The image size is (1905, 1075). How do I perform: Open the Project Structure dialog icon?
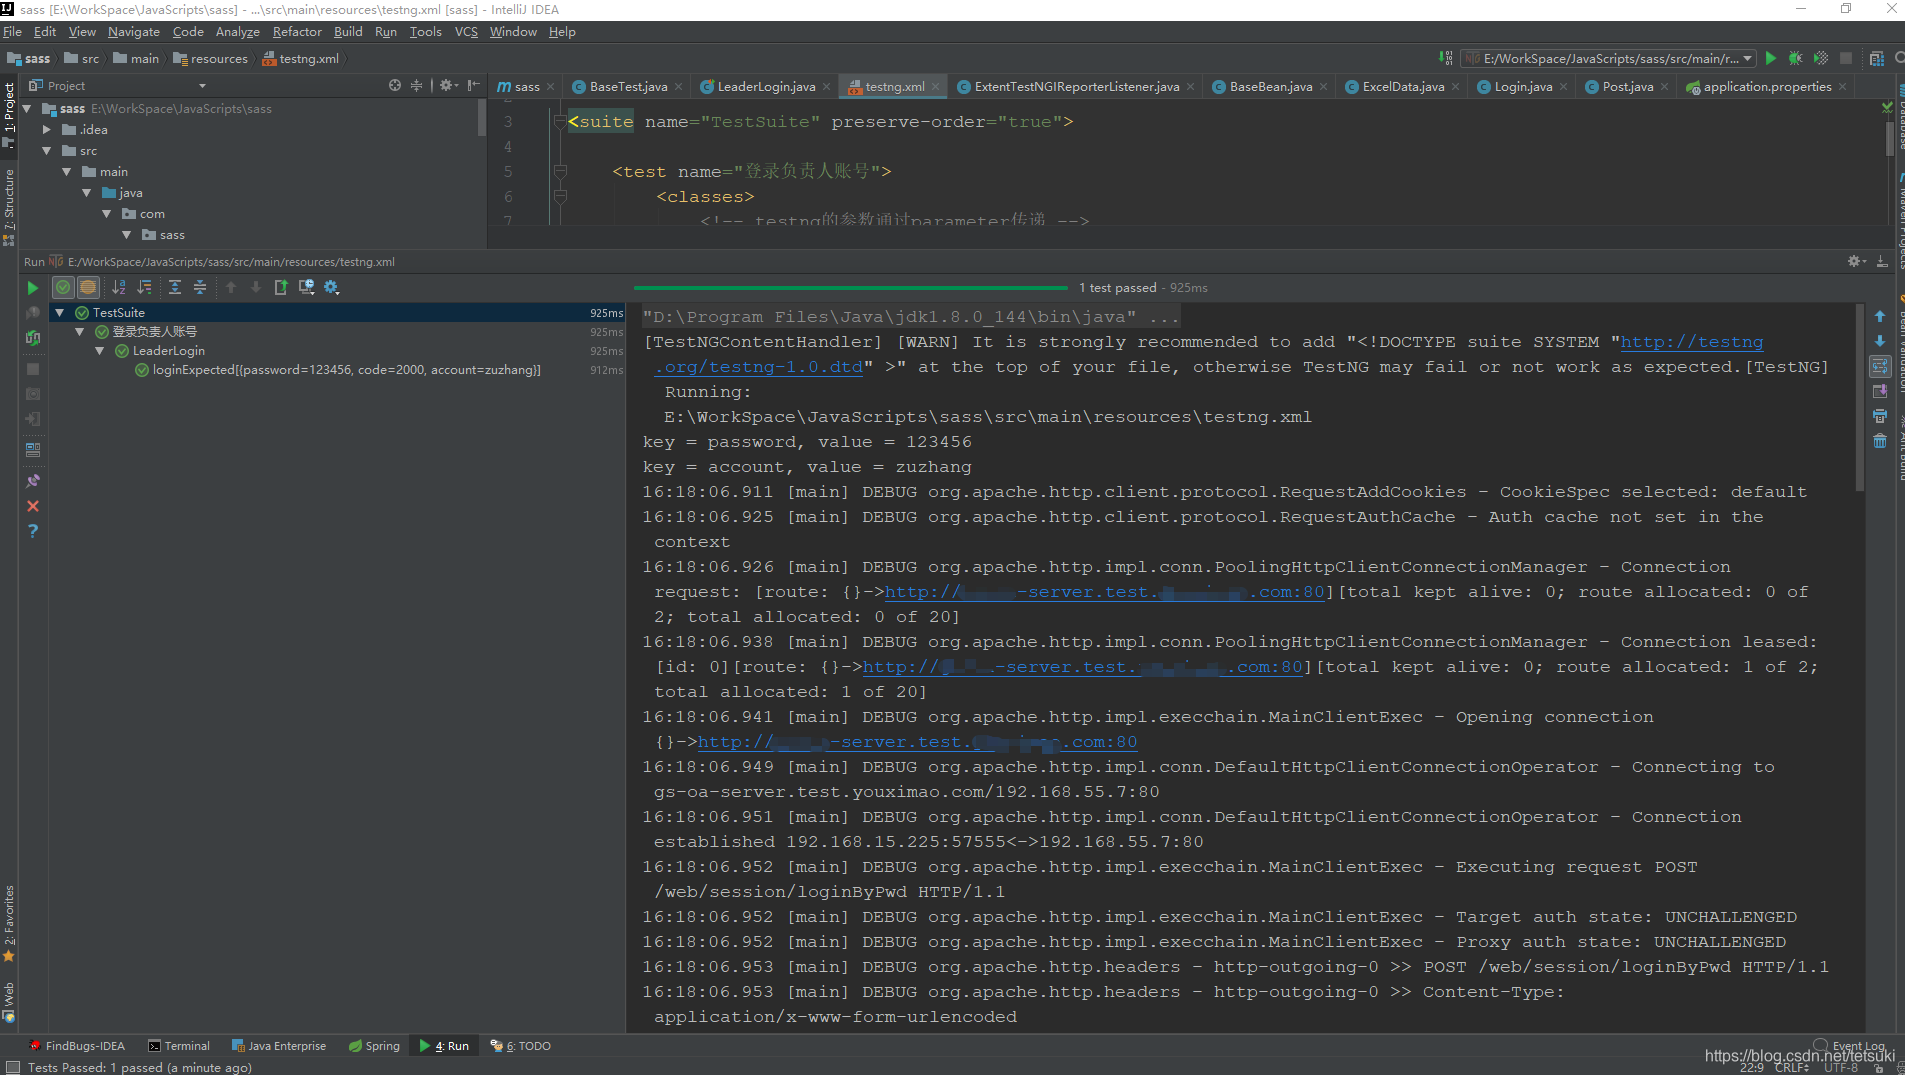[1877, 59]
